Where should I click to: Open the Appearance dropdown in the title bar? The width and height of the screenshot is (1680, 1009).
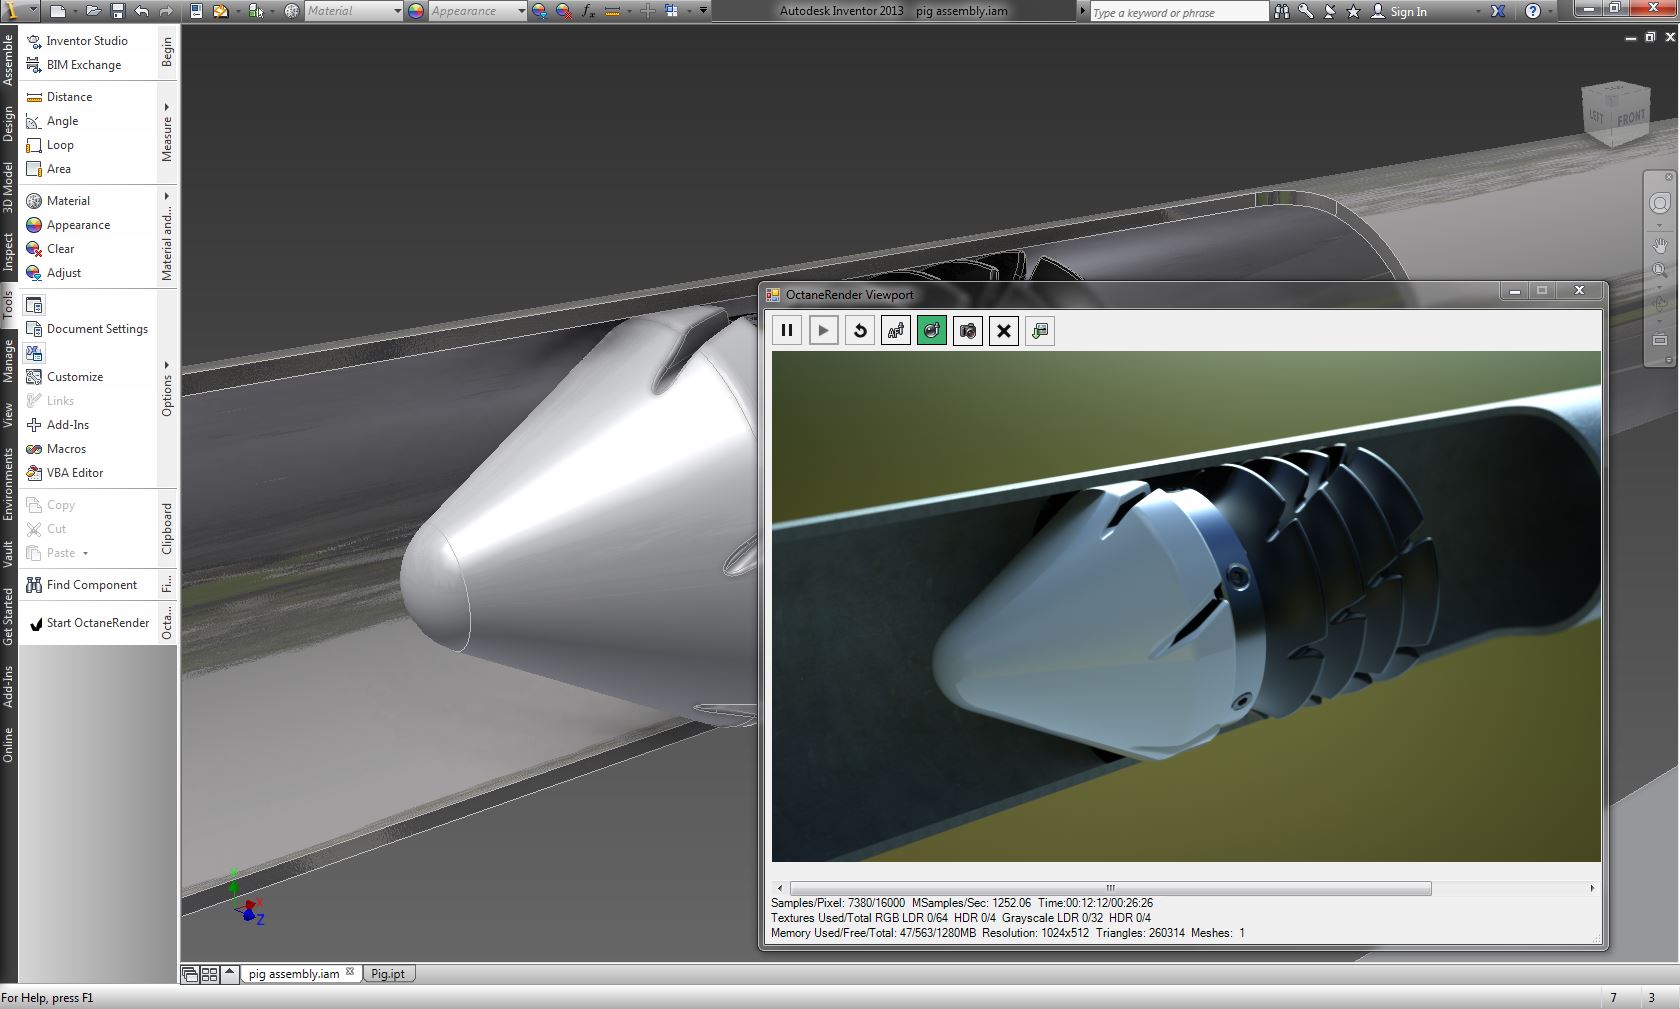click(477, 11)
